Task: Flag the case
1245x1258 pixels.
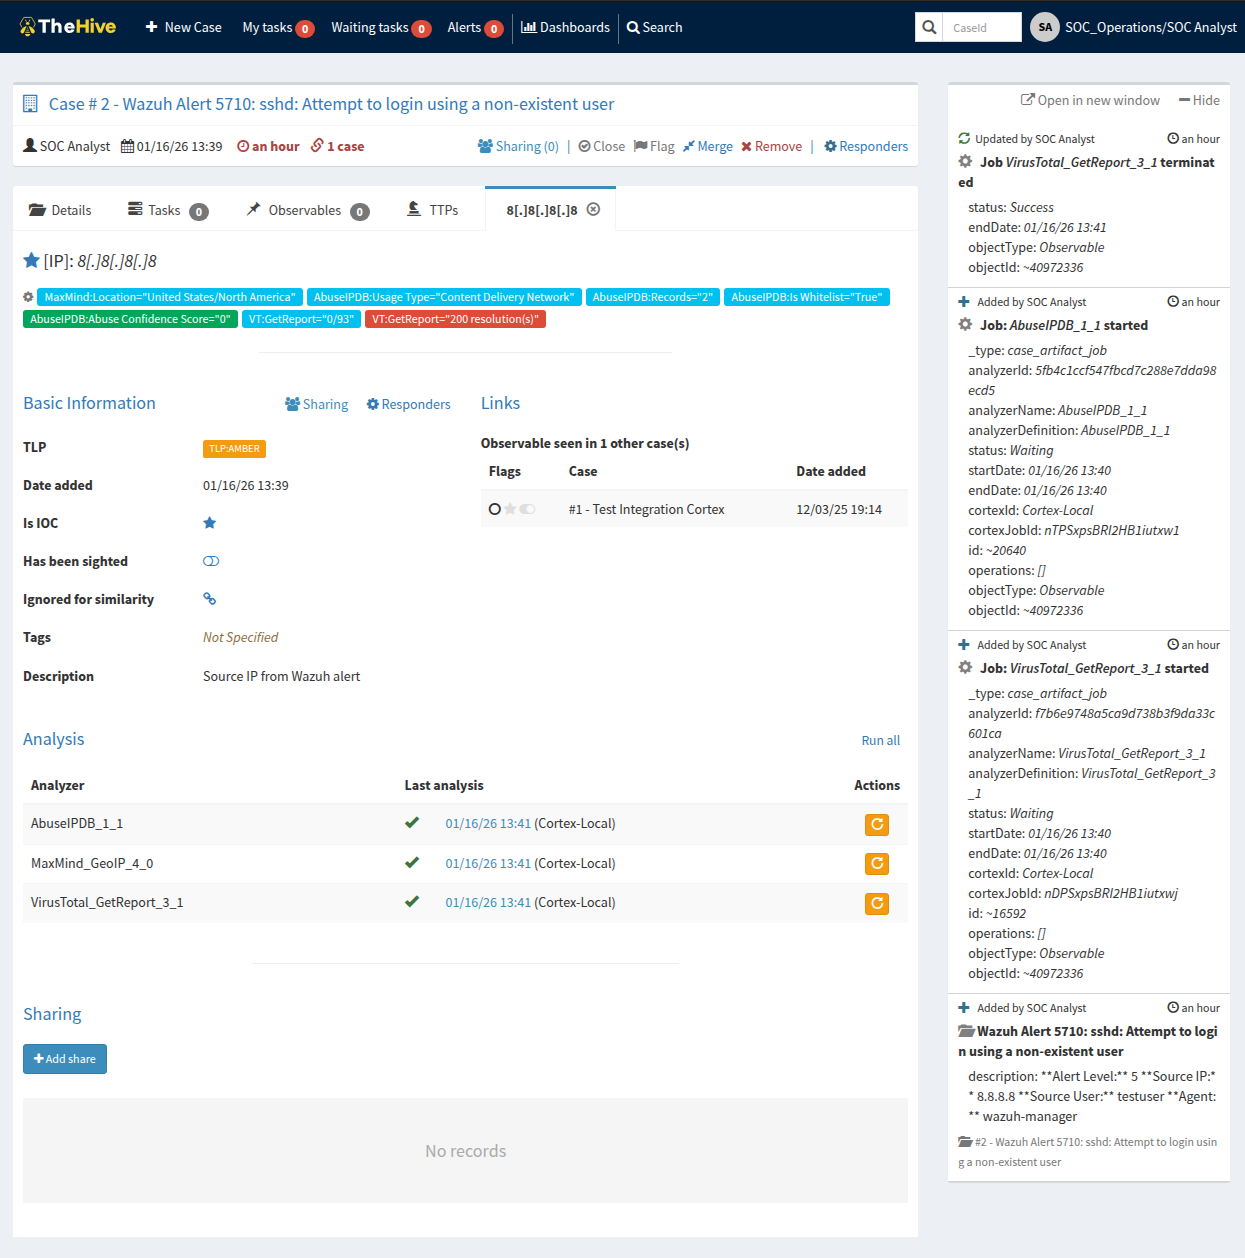Action: [x=654, y=146]
